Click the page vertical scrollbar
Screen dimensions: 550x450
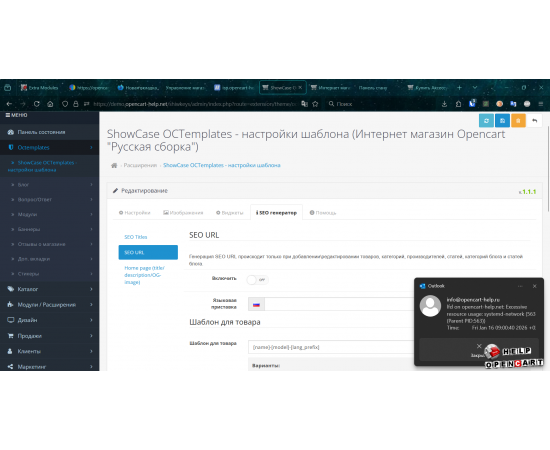pyautogui.click(x=548, y=169)
